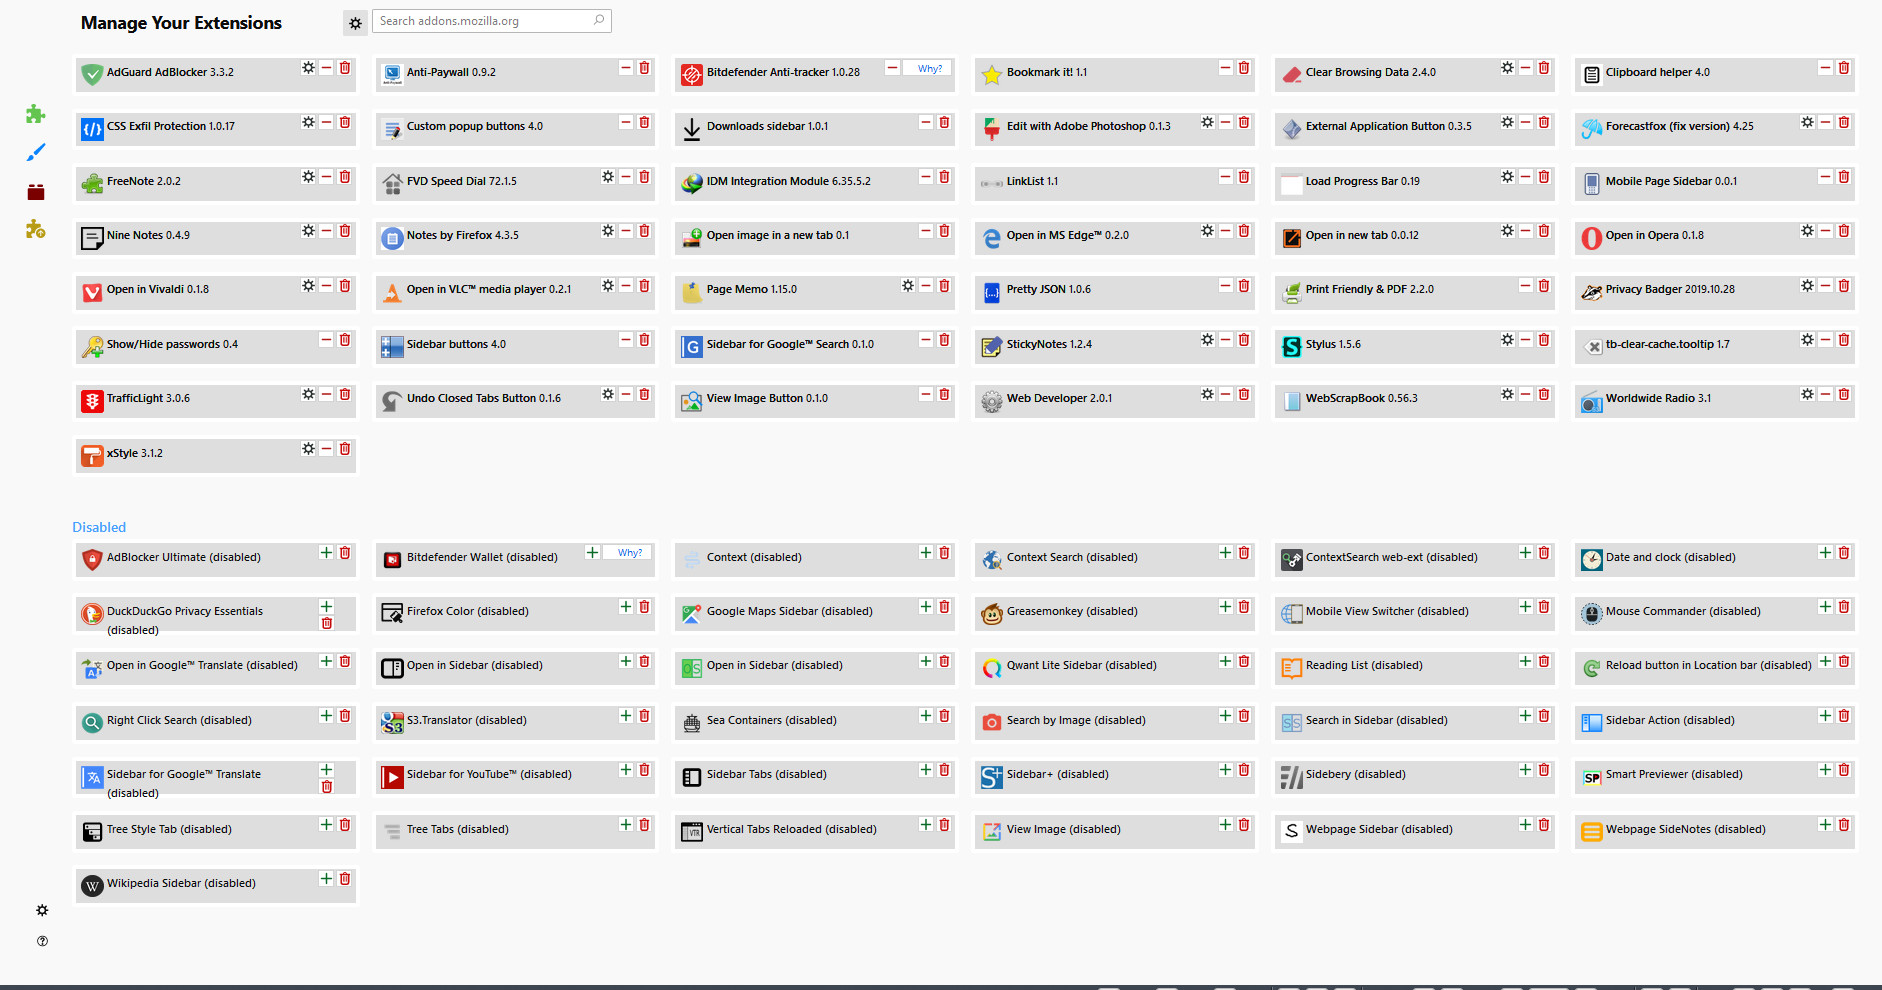Disable the LinkList extension
The width and height of the screenshot is (1882, 990).
[1225, 177]
